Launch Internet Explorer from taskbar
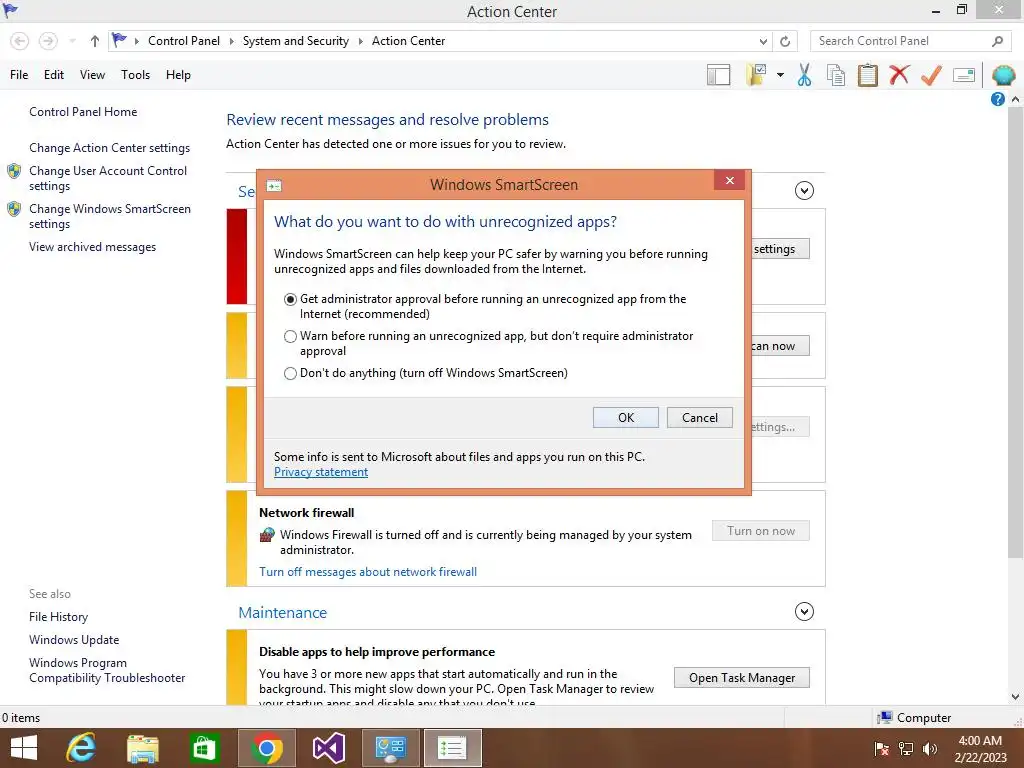The height and width of the screenshot is (768, 1024). coord(81,748)
